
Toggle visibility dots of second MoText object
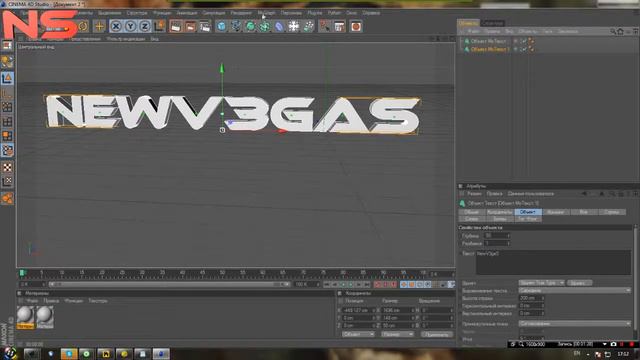[x=516, y=49]
